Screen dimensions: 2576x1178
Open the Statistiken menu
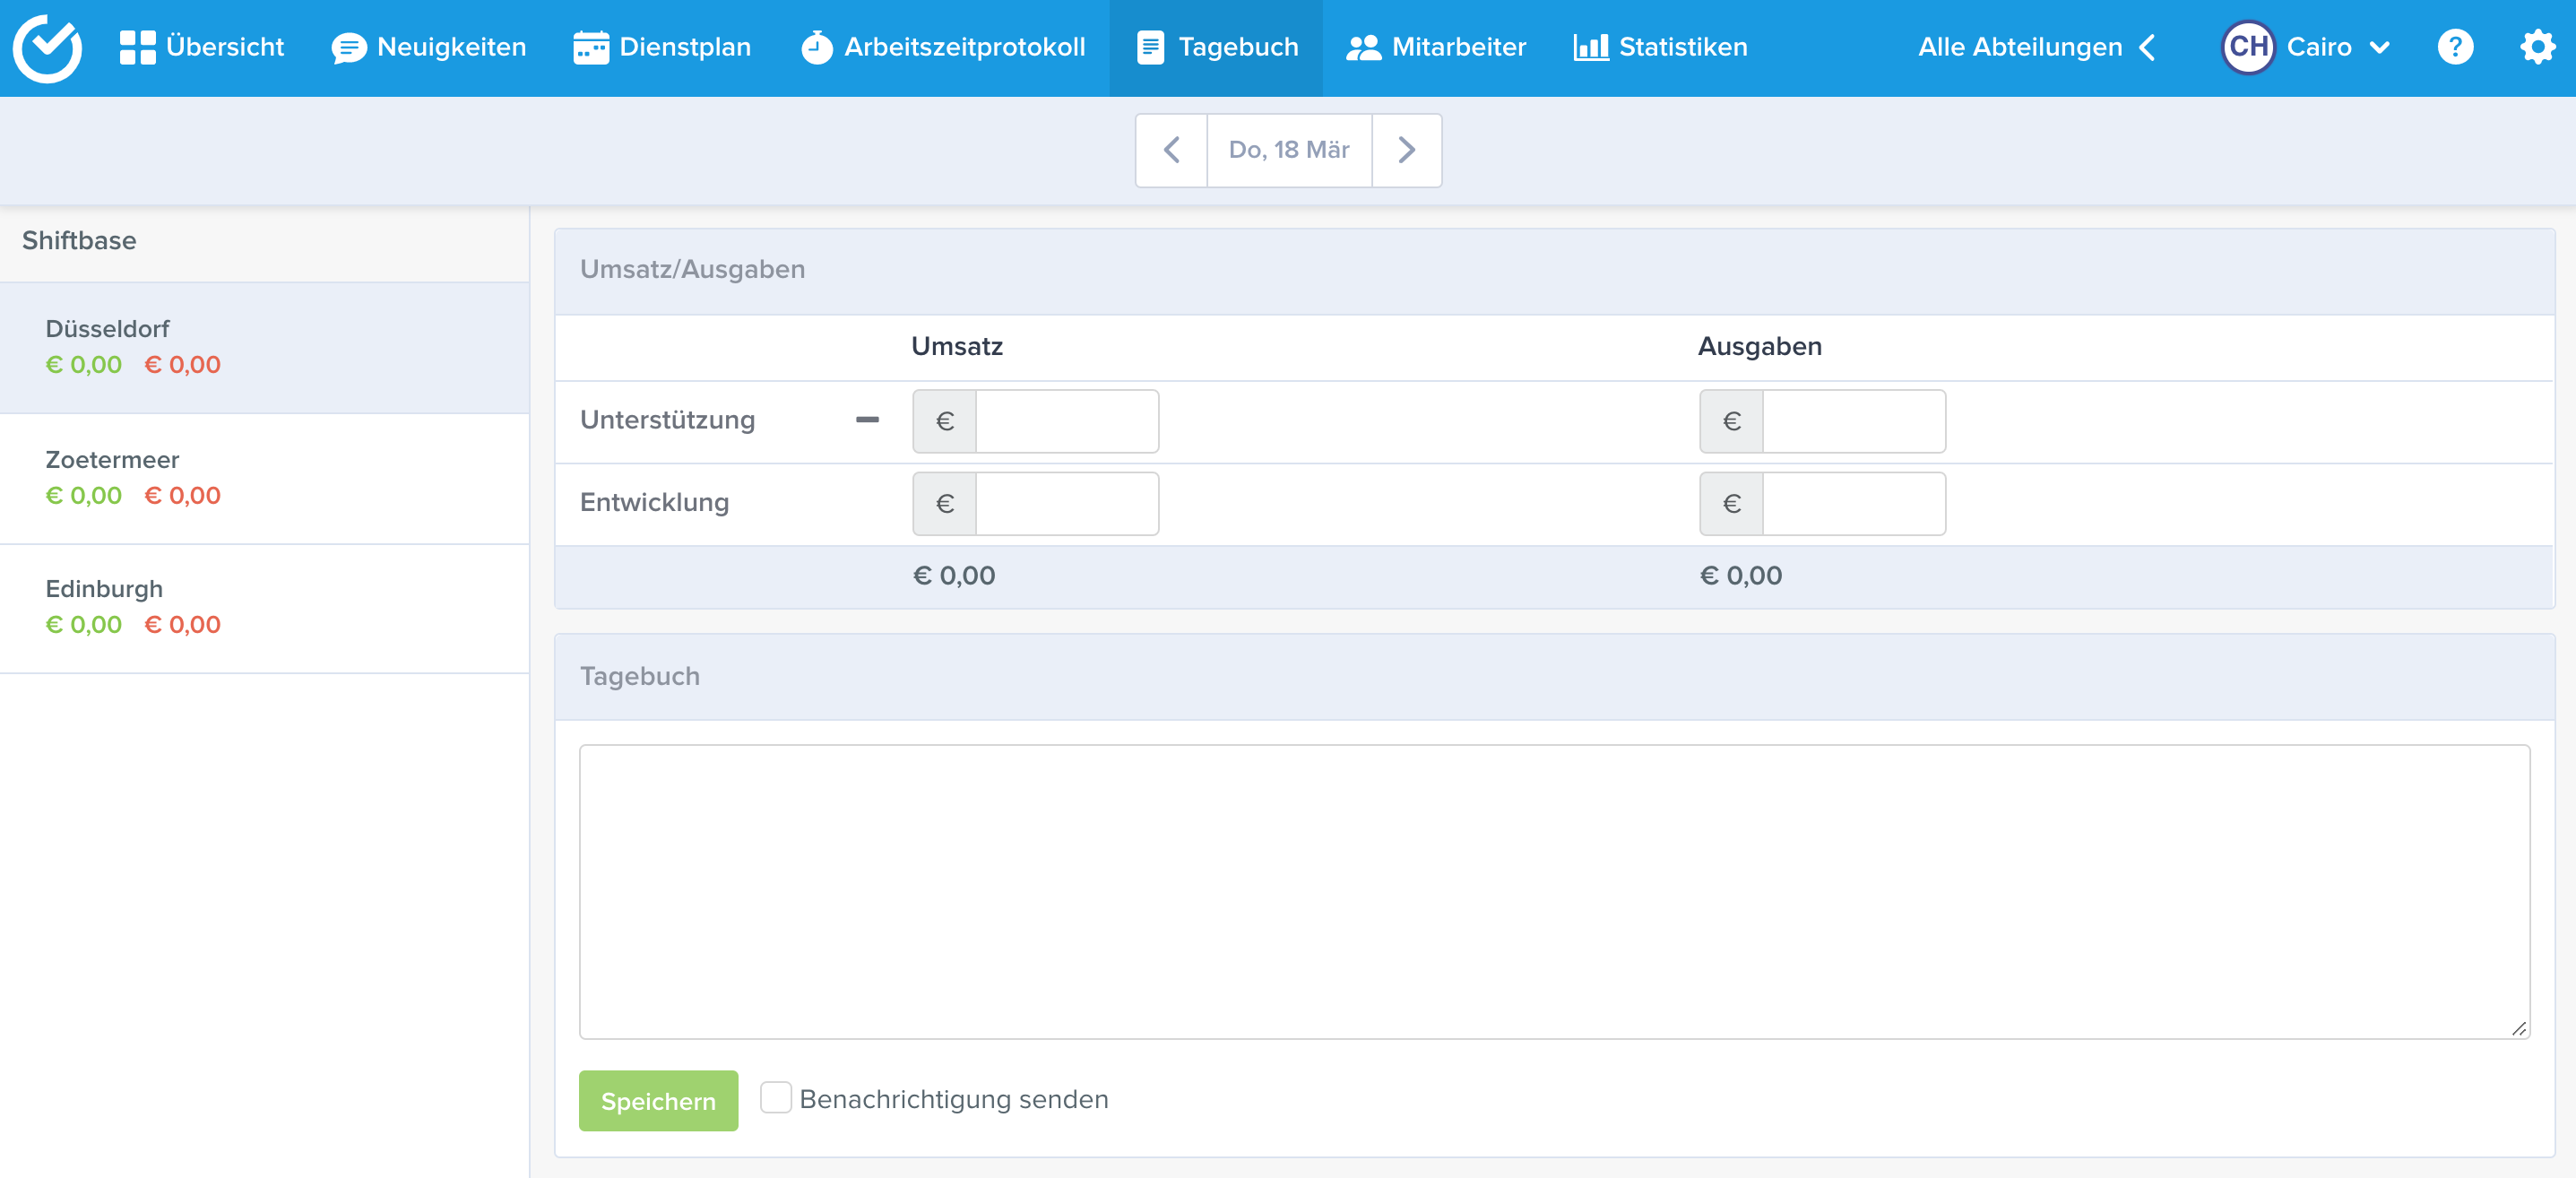pos(1661,47)
